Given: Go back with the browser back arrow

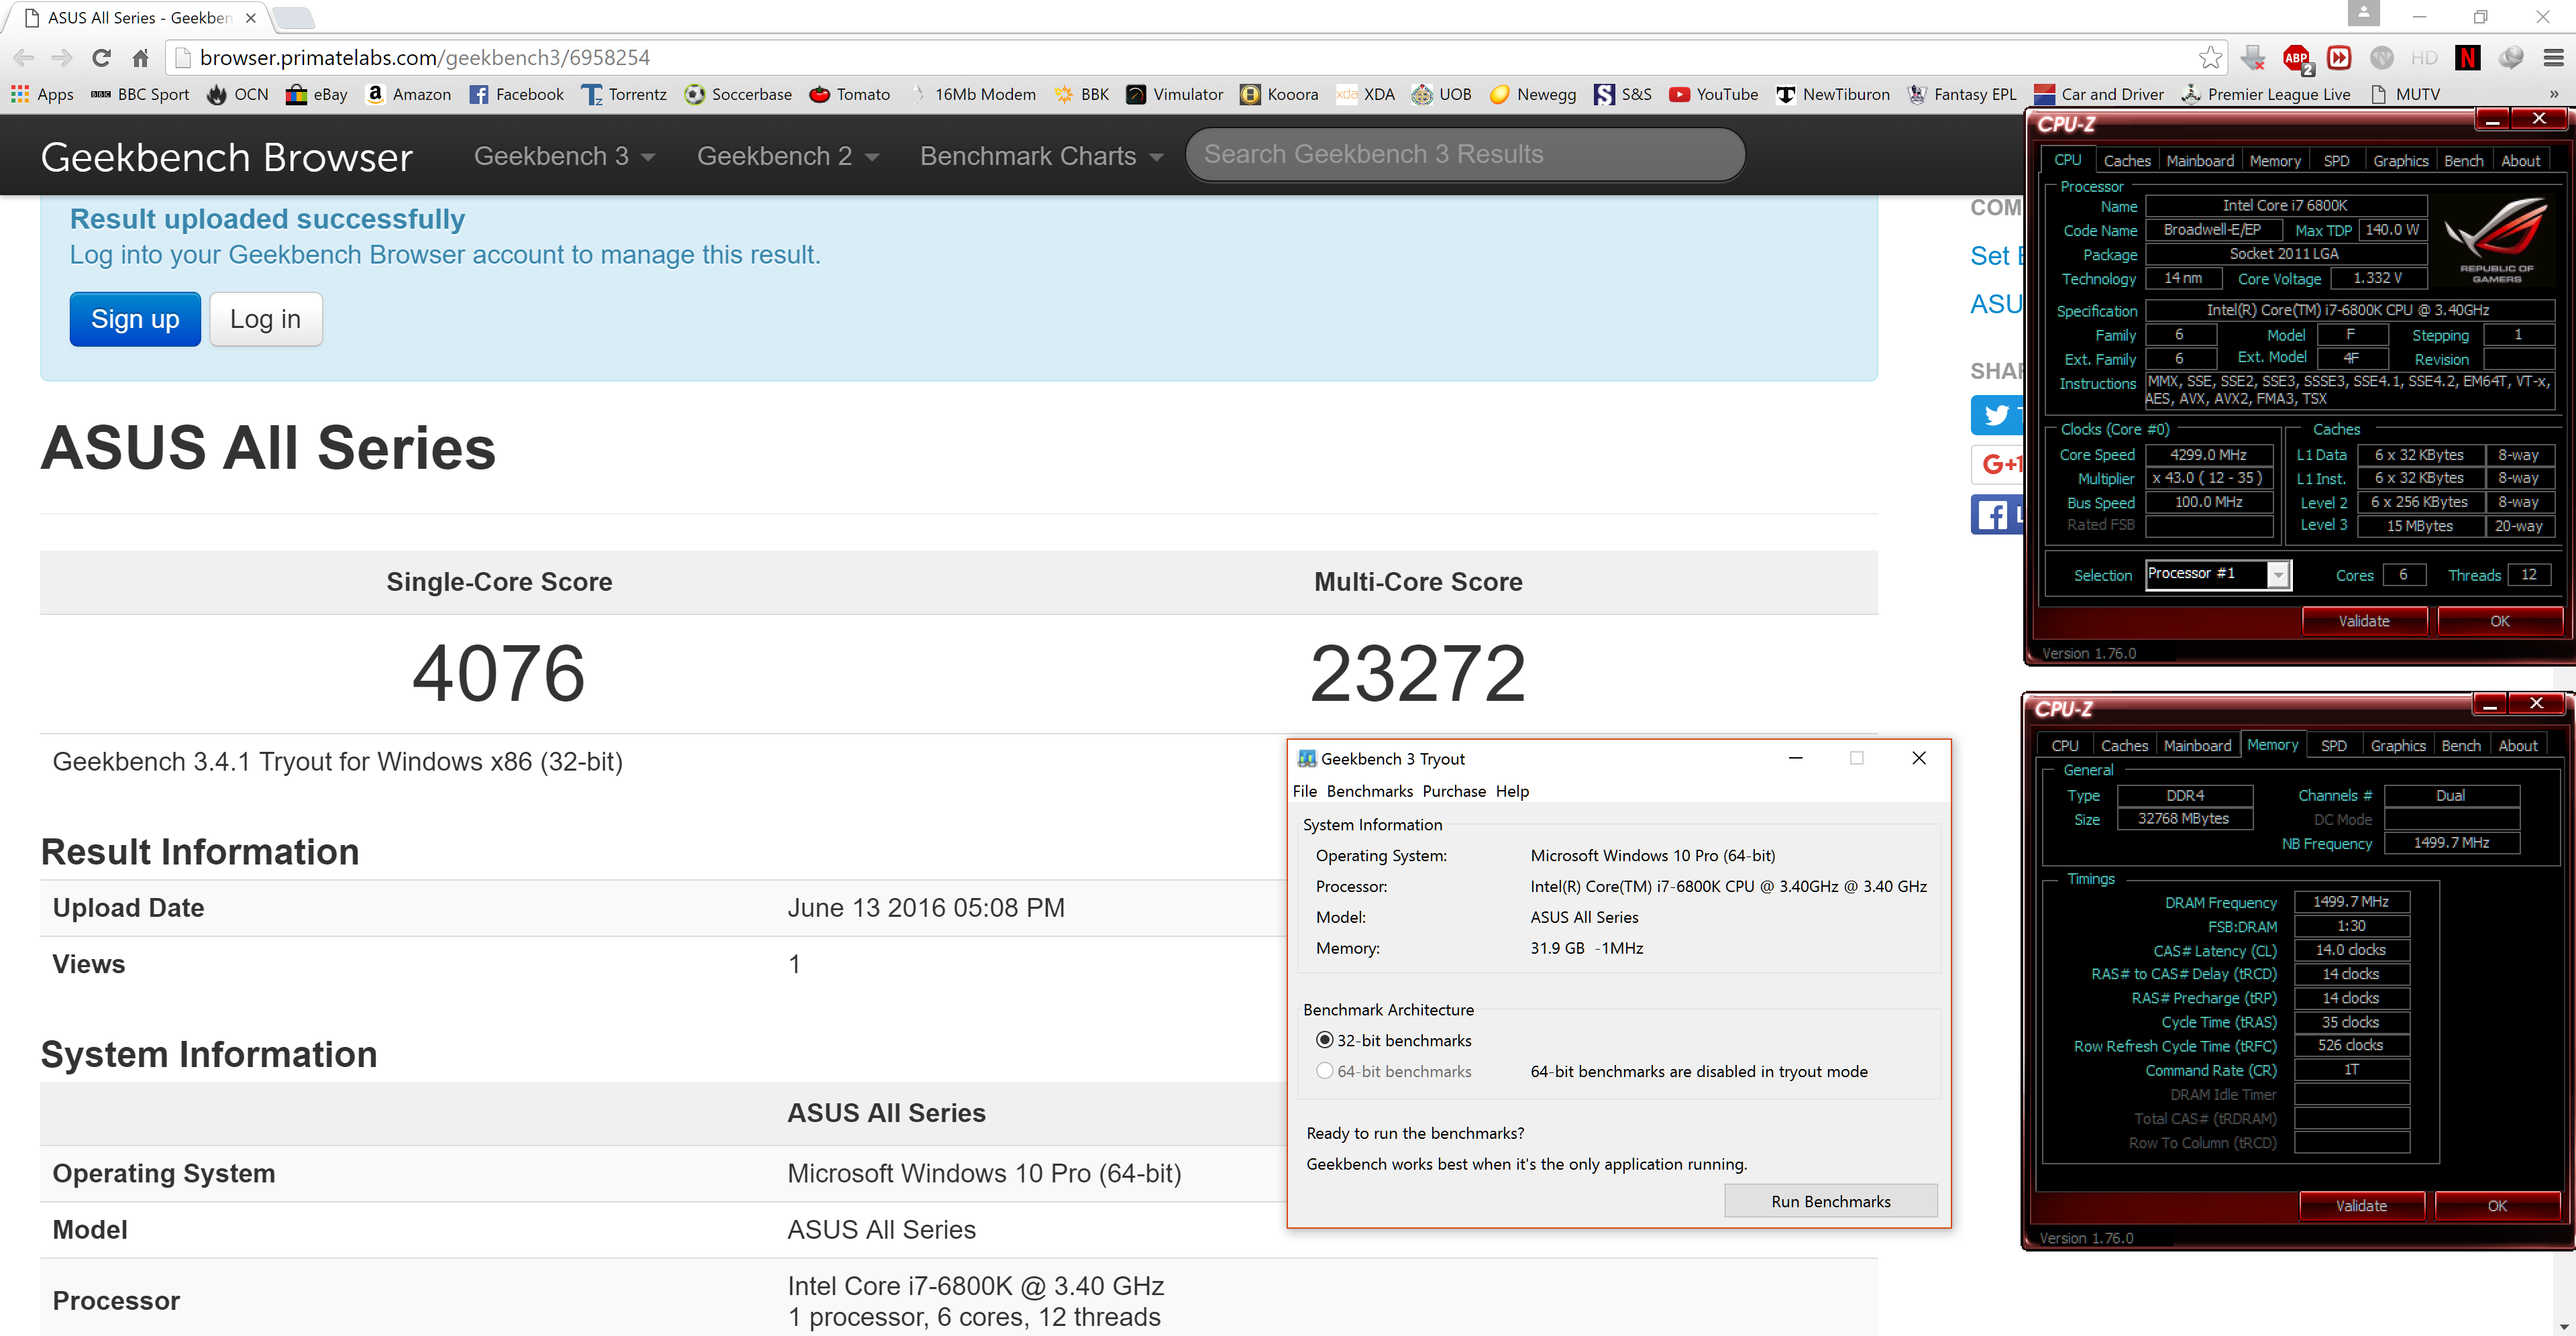Looking at the screenshot, I should click(24, 58).
